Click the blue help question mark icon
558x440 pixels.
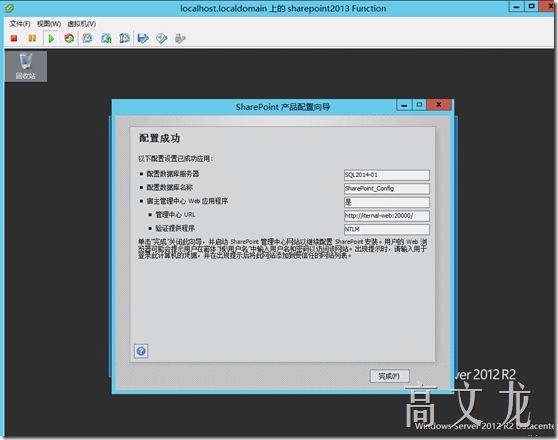point(141,351)
